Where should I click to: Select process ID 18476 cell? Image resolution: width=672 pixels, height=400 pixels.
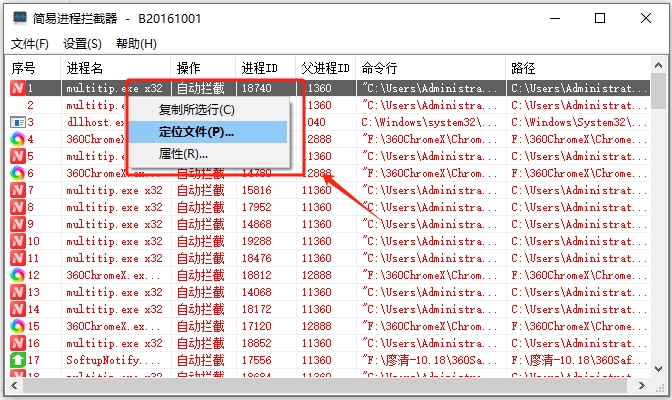click(x=256, y=258)
